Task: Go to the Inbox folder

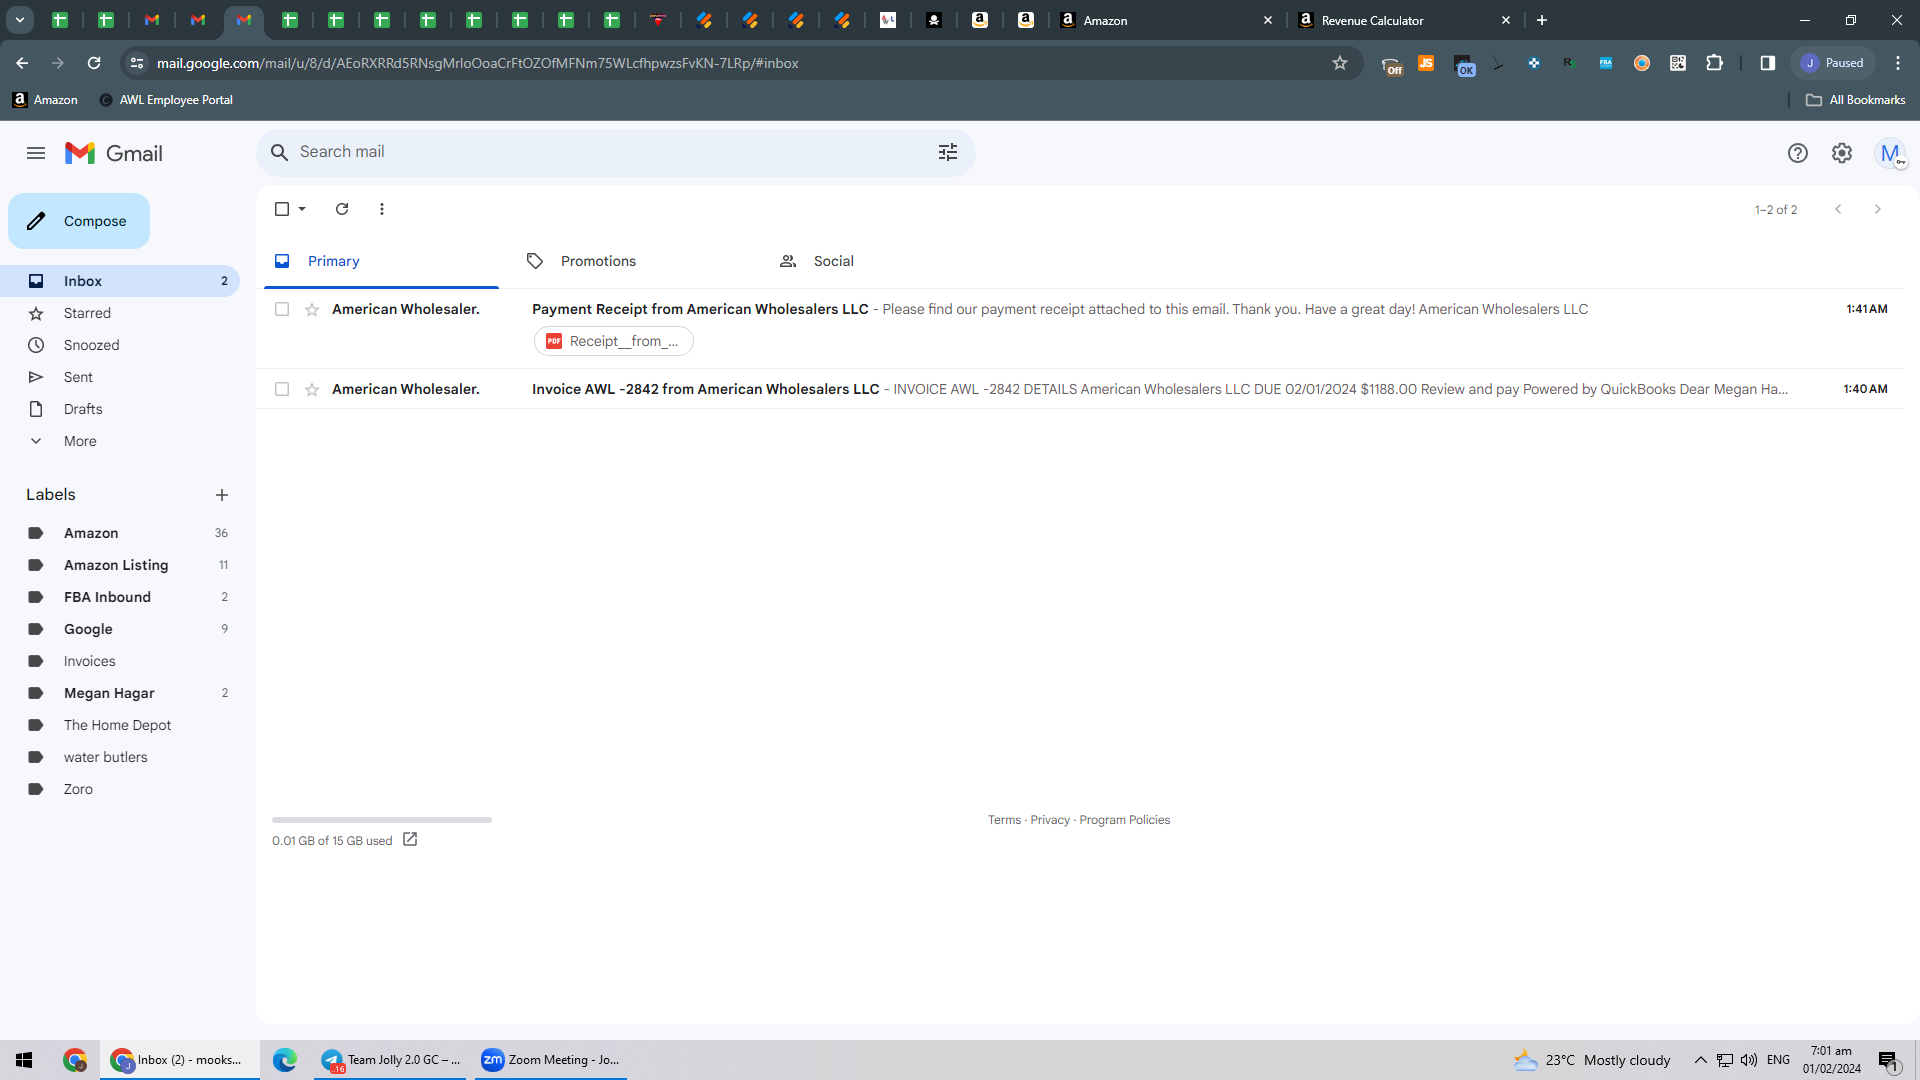Action: tap(120, 281)
